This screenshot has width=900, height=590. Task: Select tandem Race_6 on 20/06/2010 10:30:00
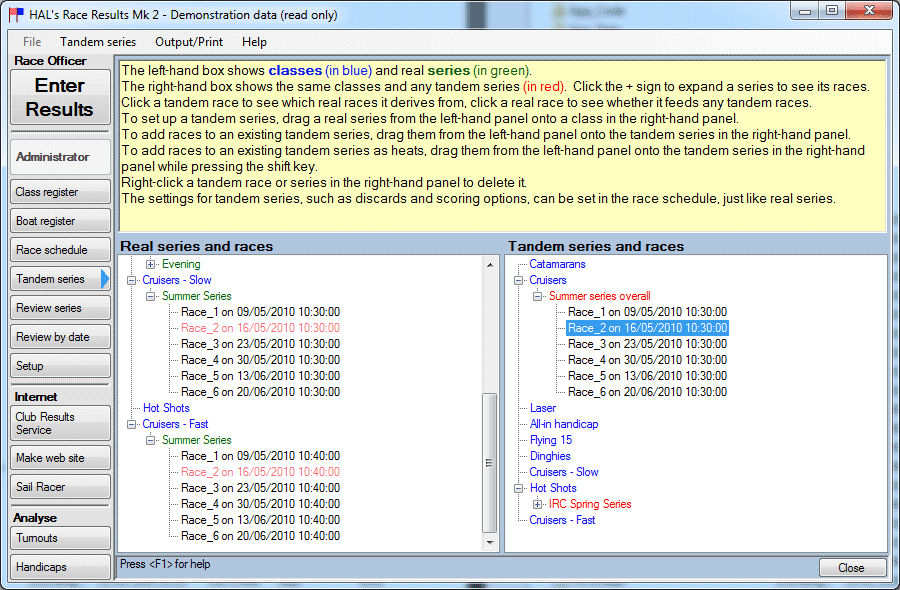[x=647, y=392]
